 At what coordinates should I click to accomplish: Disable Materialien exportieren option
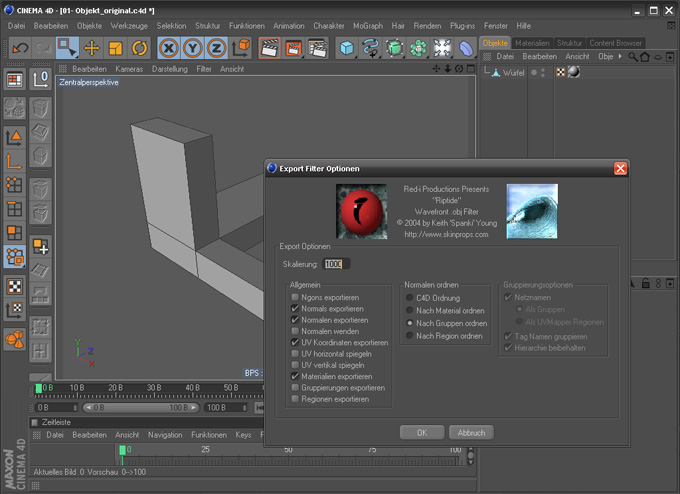point(295,377)
